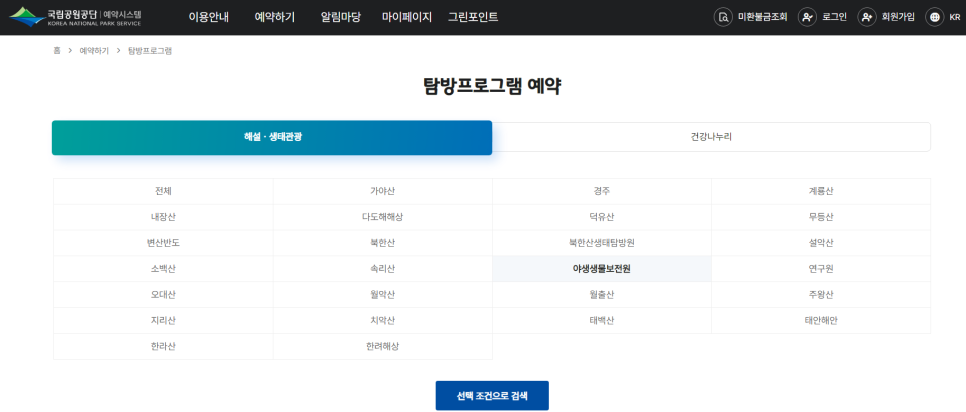Select the 연구원 option
The height and width of the screenshot is (412, 966).
[x=821, y=269]
